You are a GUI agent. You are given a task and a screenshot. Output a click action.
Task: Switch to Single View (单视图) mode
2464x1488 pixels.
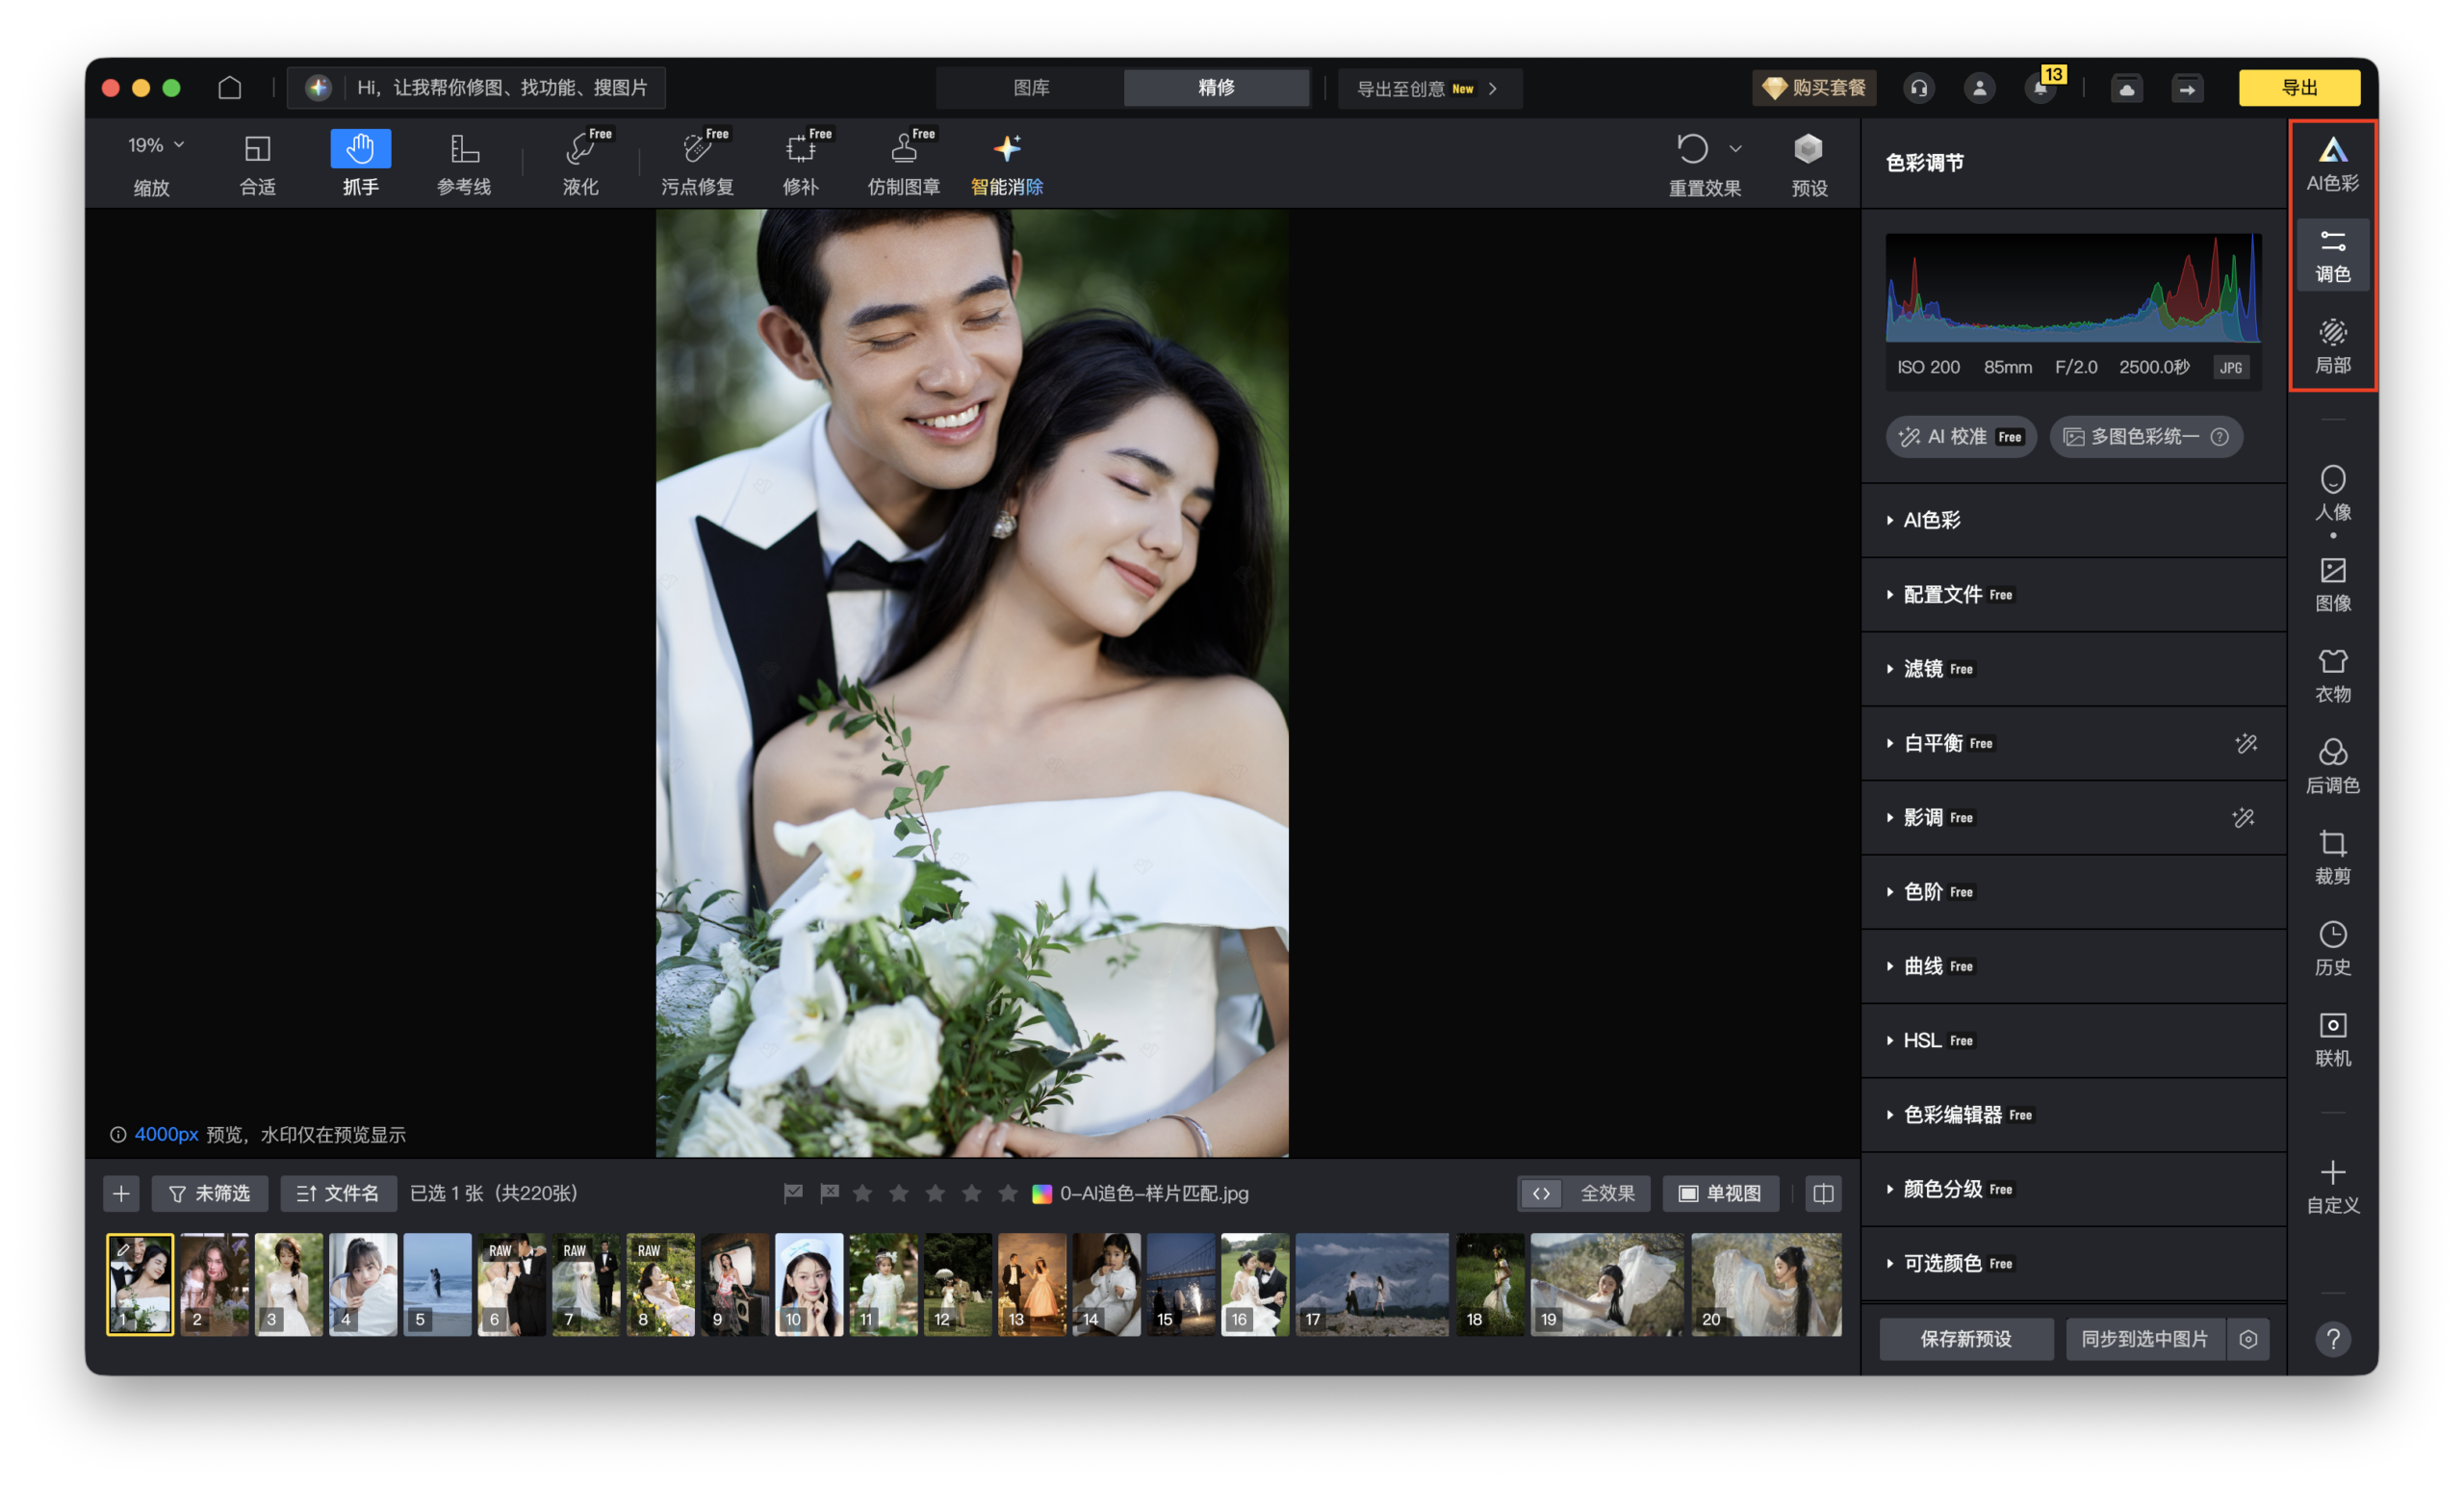pyautogui.click(x=1720, y=1193)
